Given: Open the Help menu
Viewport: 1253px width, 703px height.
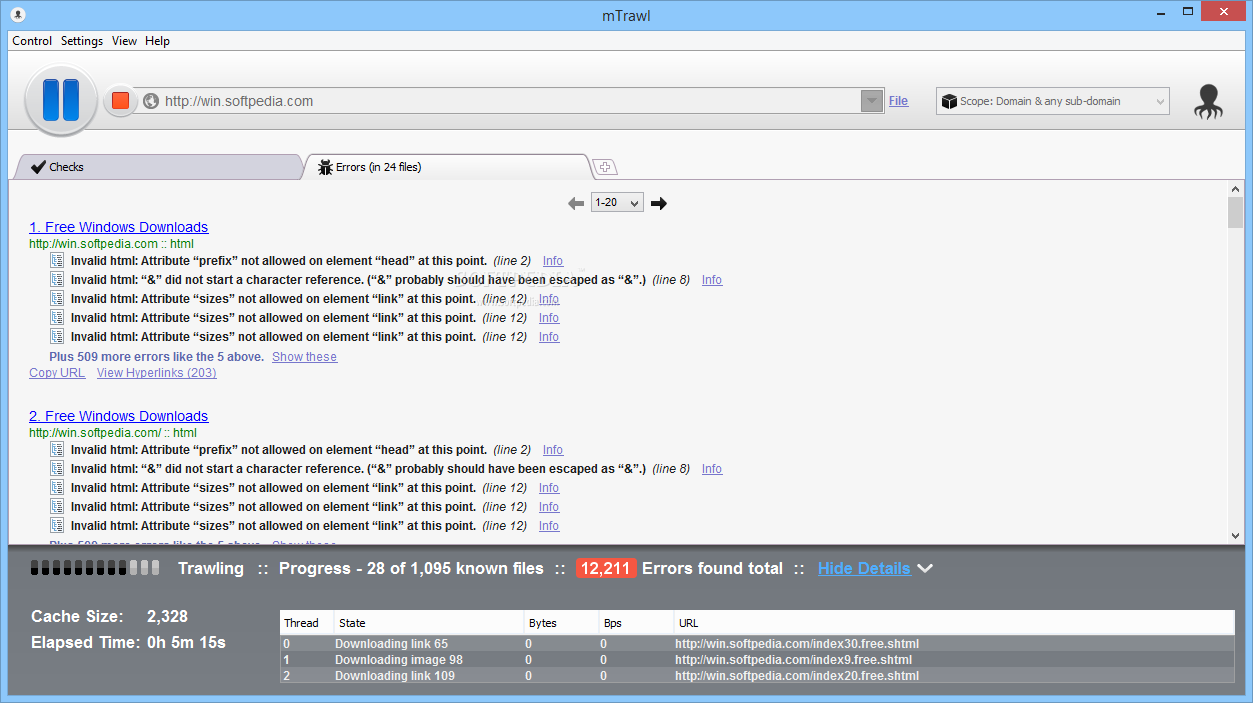Looking at the screenshot, I should pyautogui.click(x=157, y=41).
